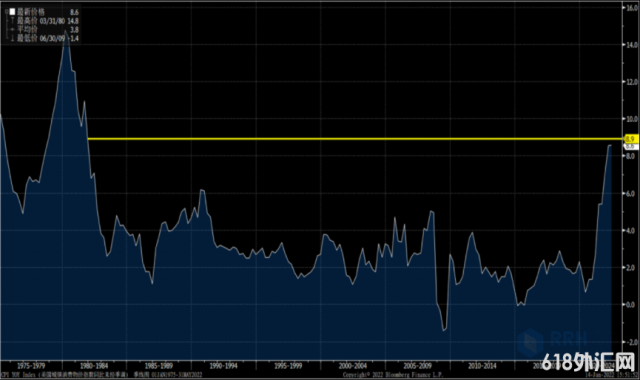Click the 最高价 high marker icon in legend
This screenshot has height=380, width=640.
12,21
